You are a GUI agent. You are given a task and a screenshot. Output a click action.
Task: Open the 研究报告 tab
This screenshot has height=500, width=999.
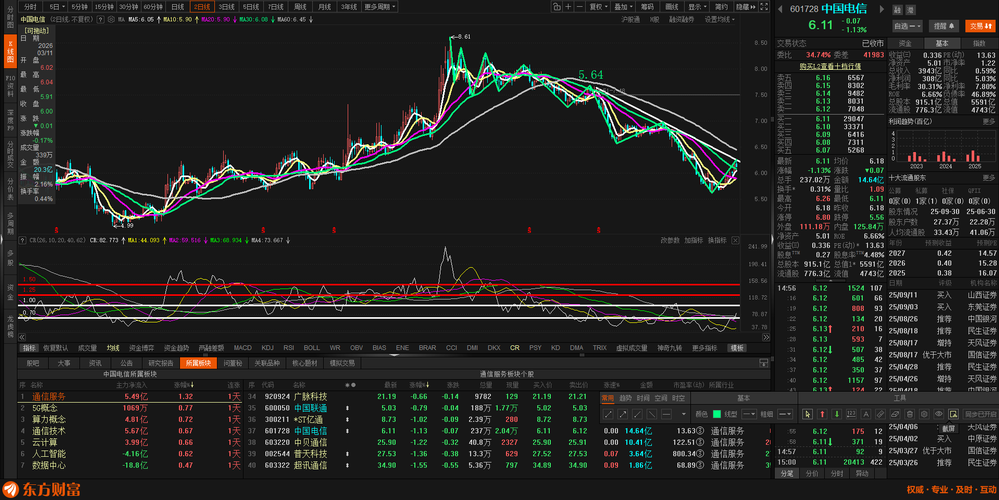point(161,363)
